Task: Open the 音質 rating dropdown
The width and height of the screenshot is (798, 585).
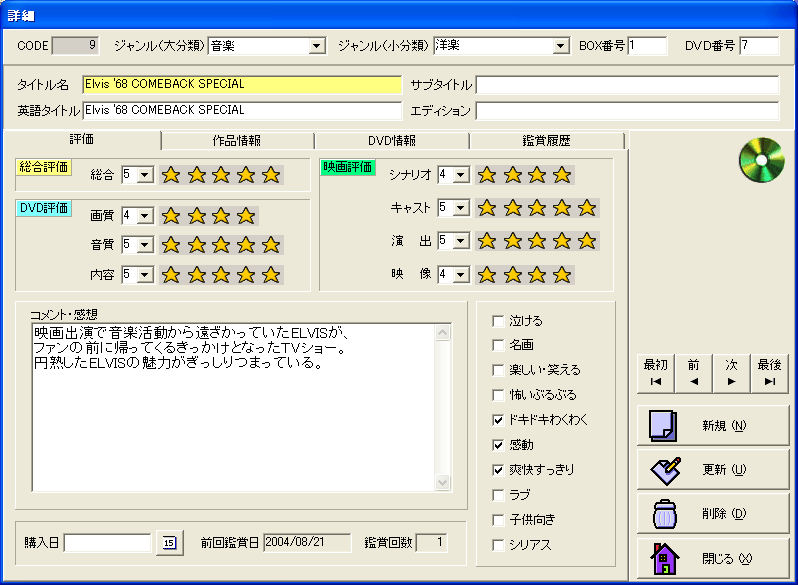Action: point(145,245)
